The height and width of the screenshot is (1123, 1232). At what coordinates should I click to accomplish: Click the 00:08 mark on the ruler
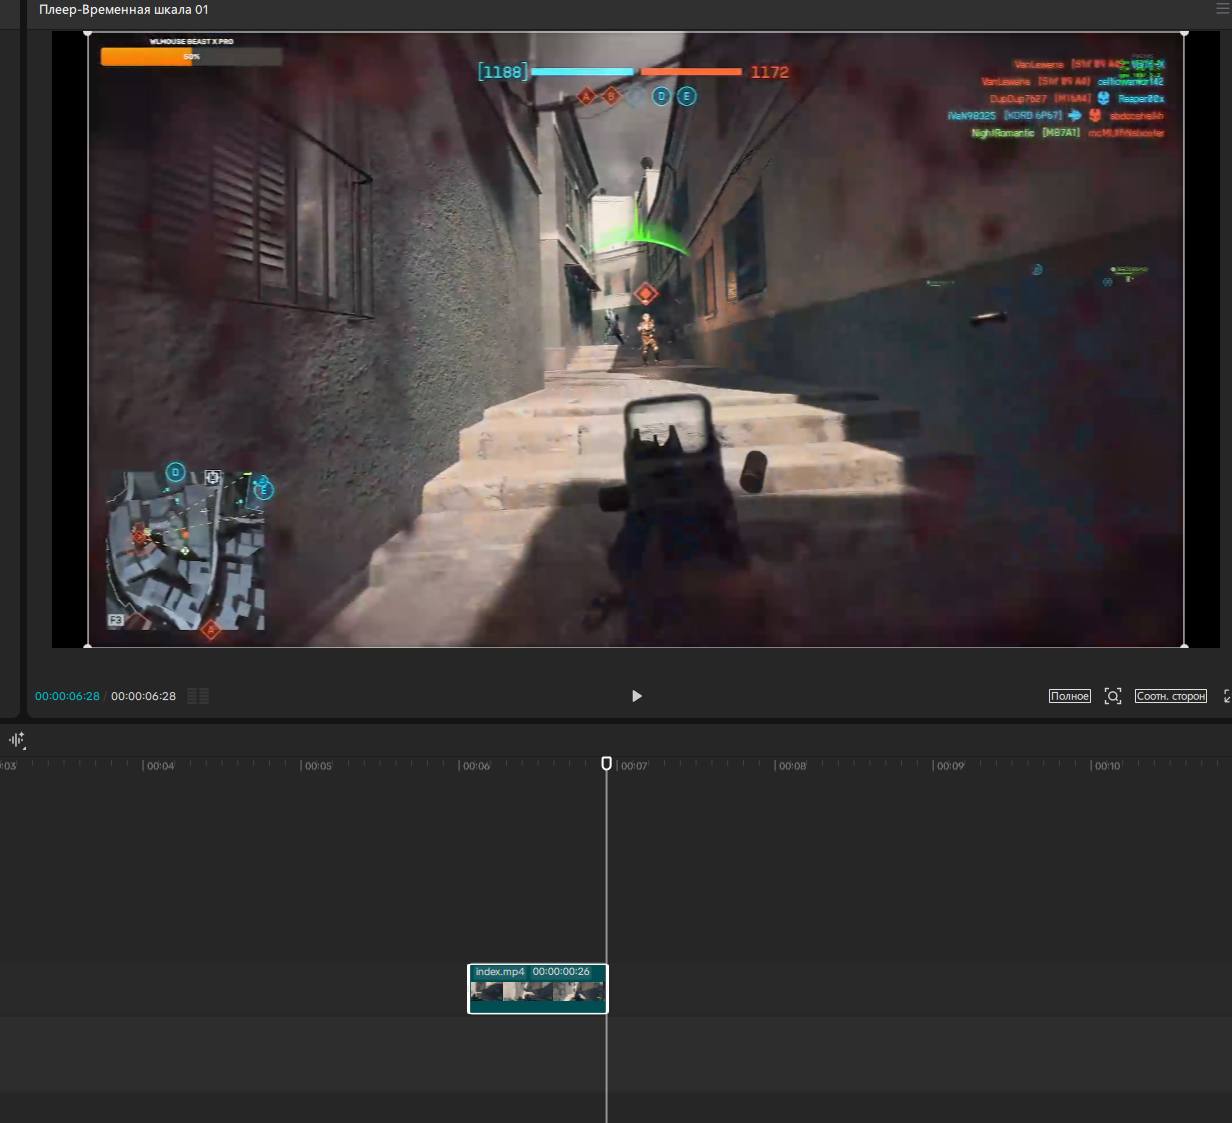(x=792, y=766)
